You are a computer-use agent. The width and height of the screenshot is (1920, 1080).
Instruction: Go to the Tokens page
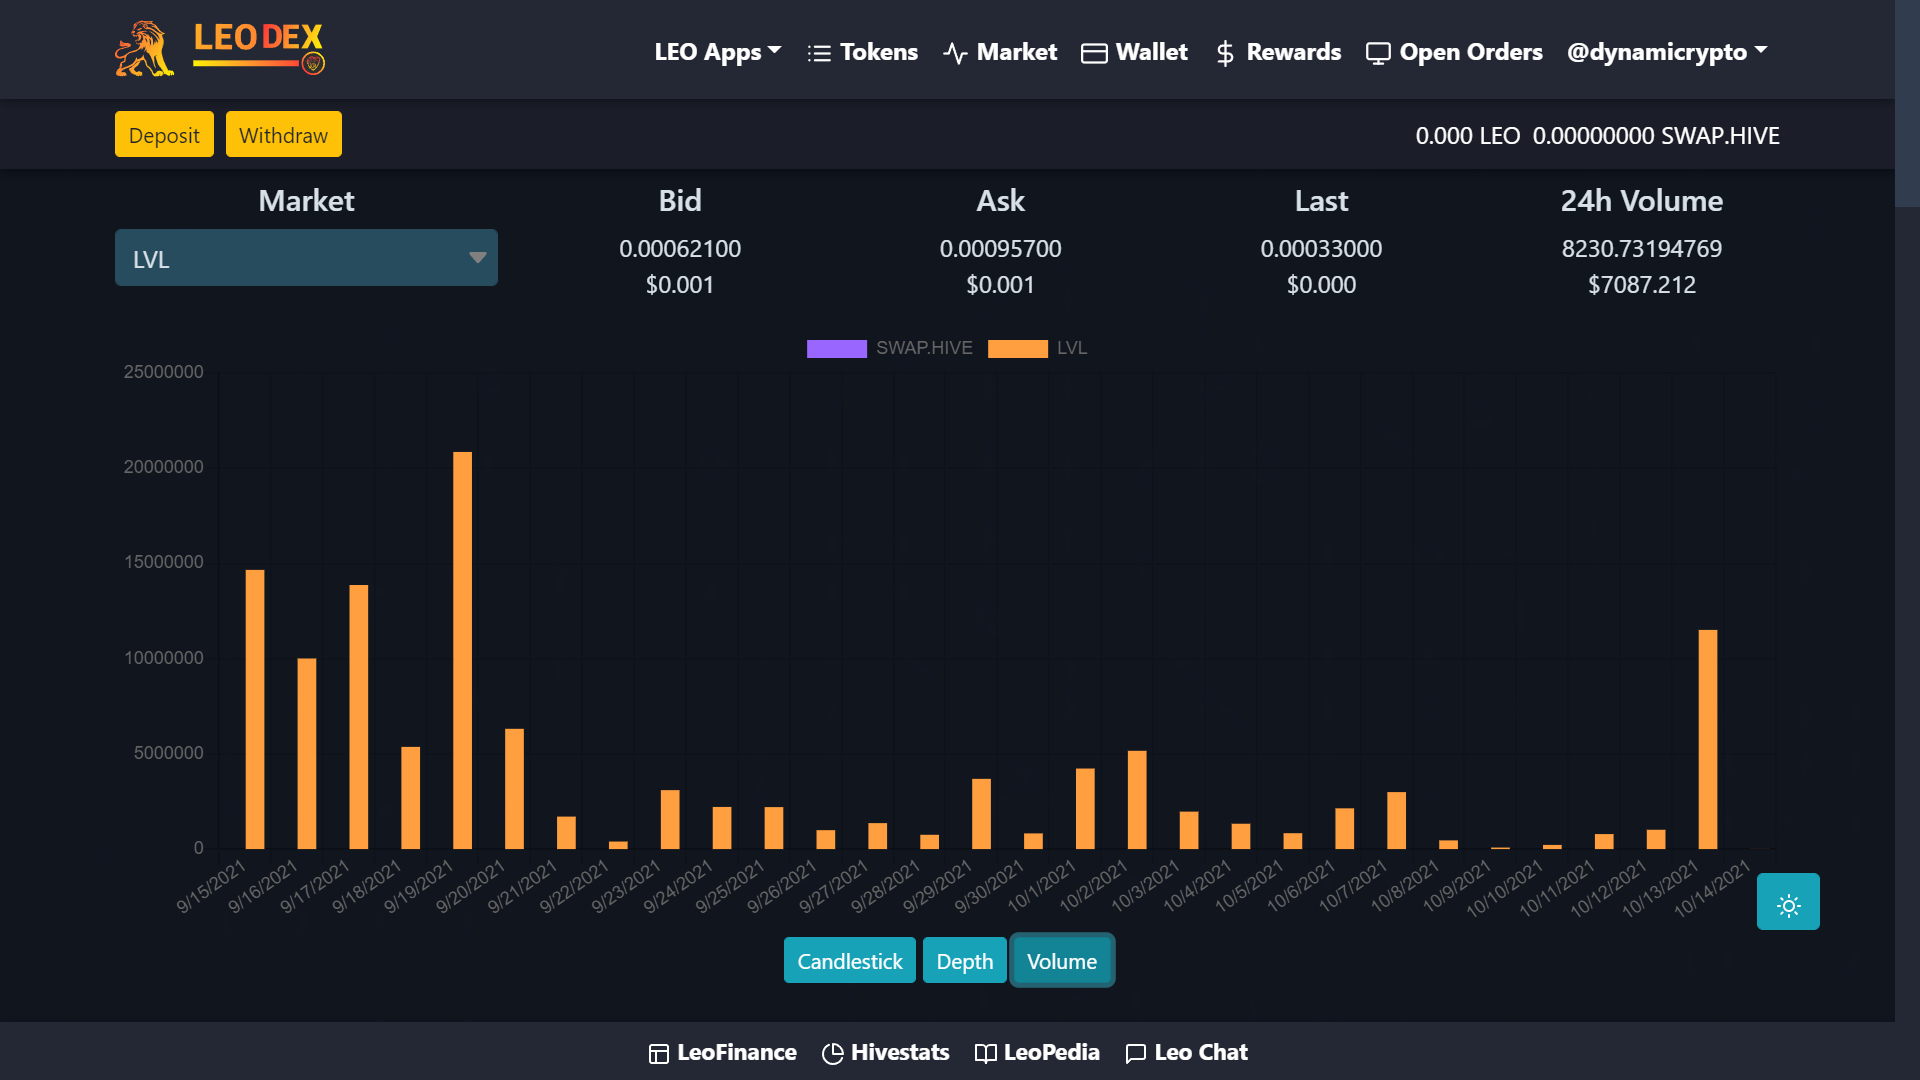click(x=862, y=52)
